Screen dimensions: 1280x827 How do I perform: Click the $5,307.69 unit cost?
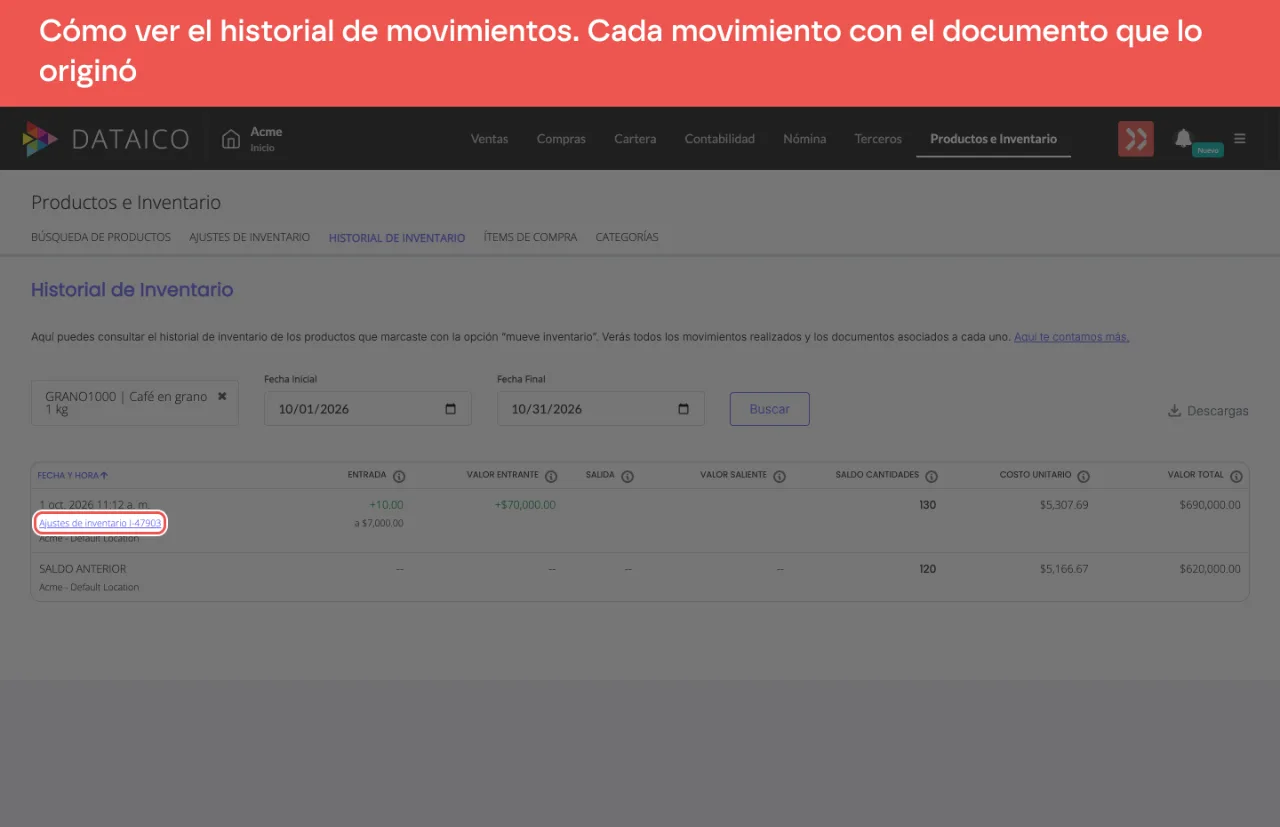coord(1064,505)
